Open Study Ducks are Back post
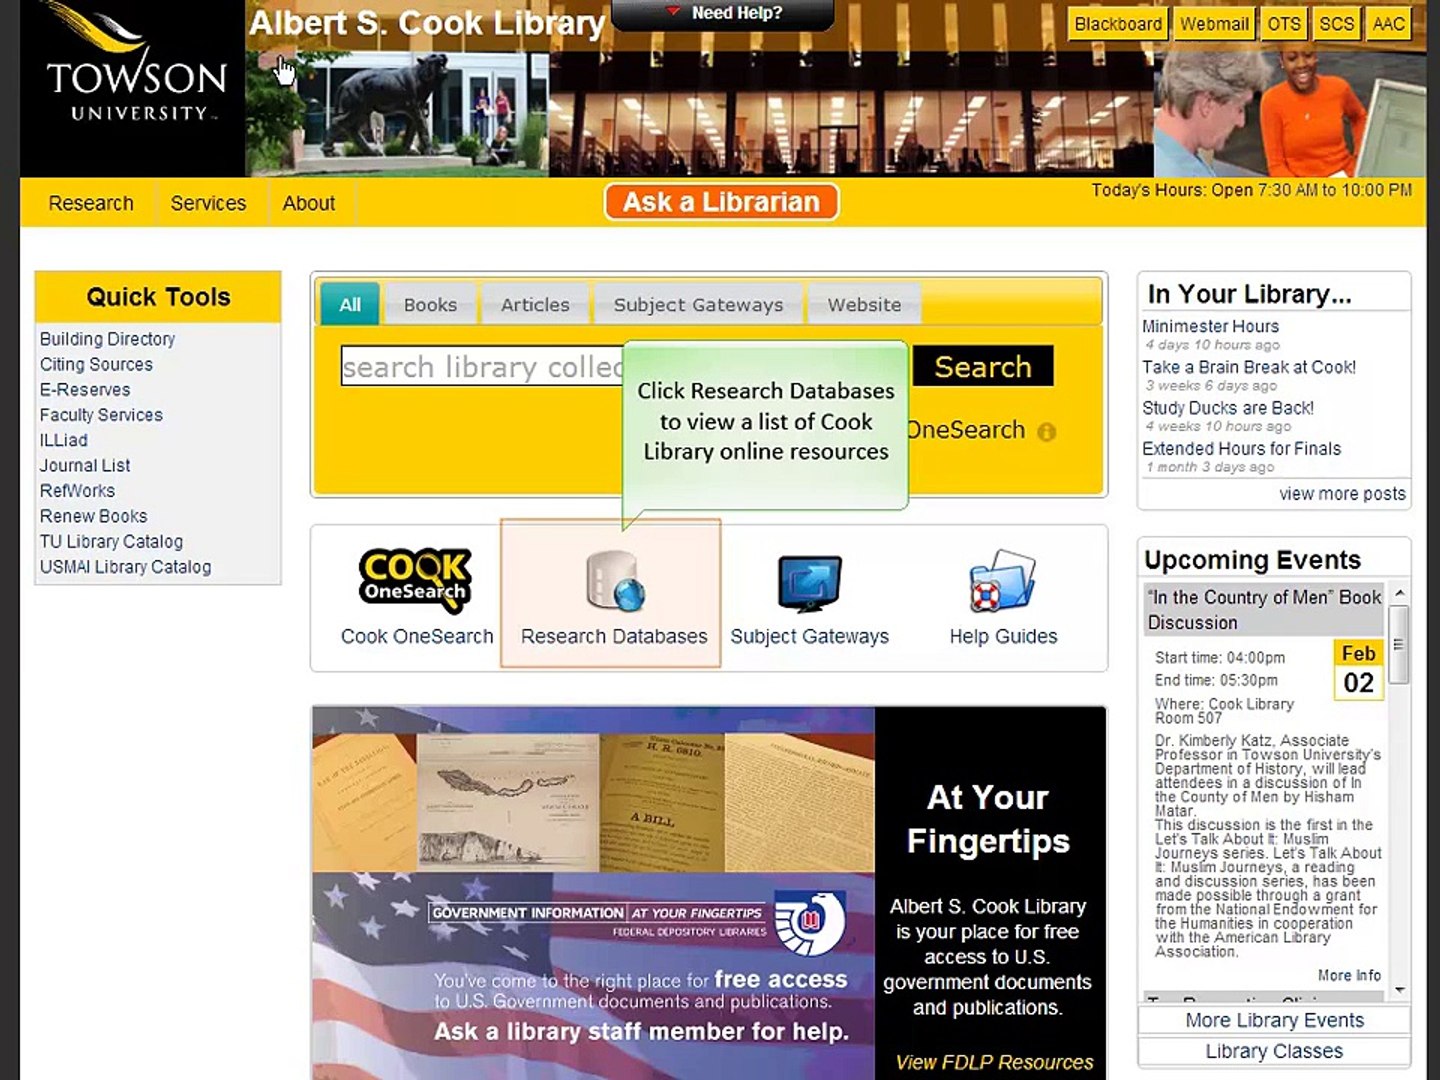The height and width of the screenshot is (1080, 1440). 1228,408
